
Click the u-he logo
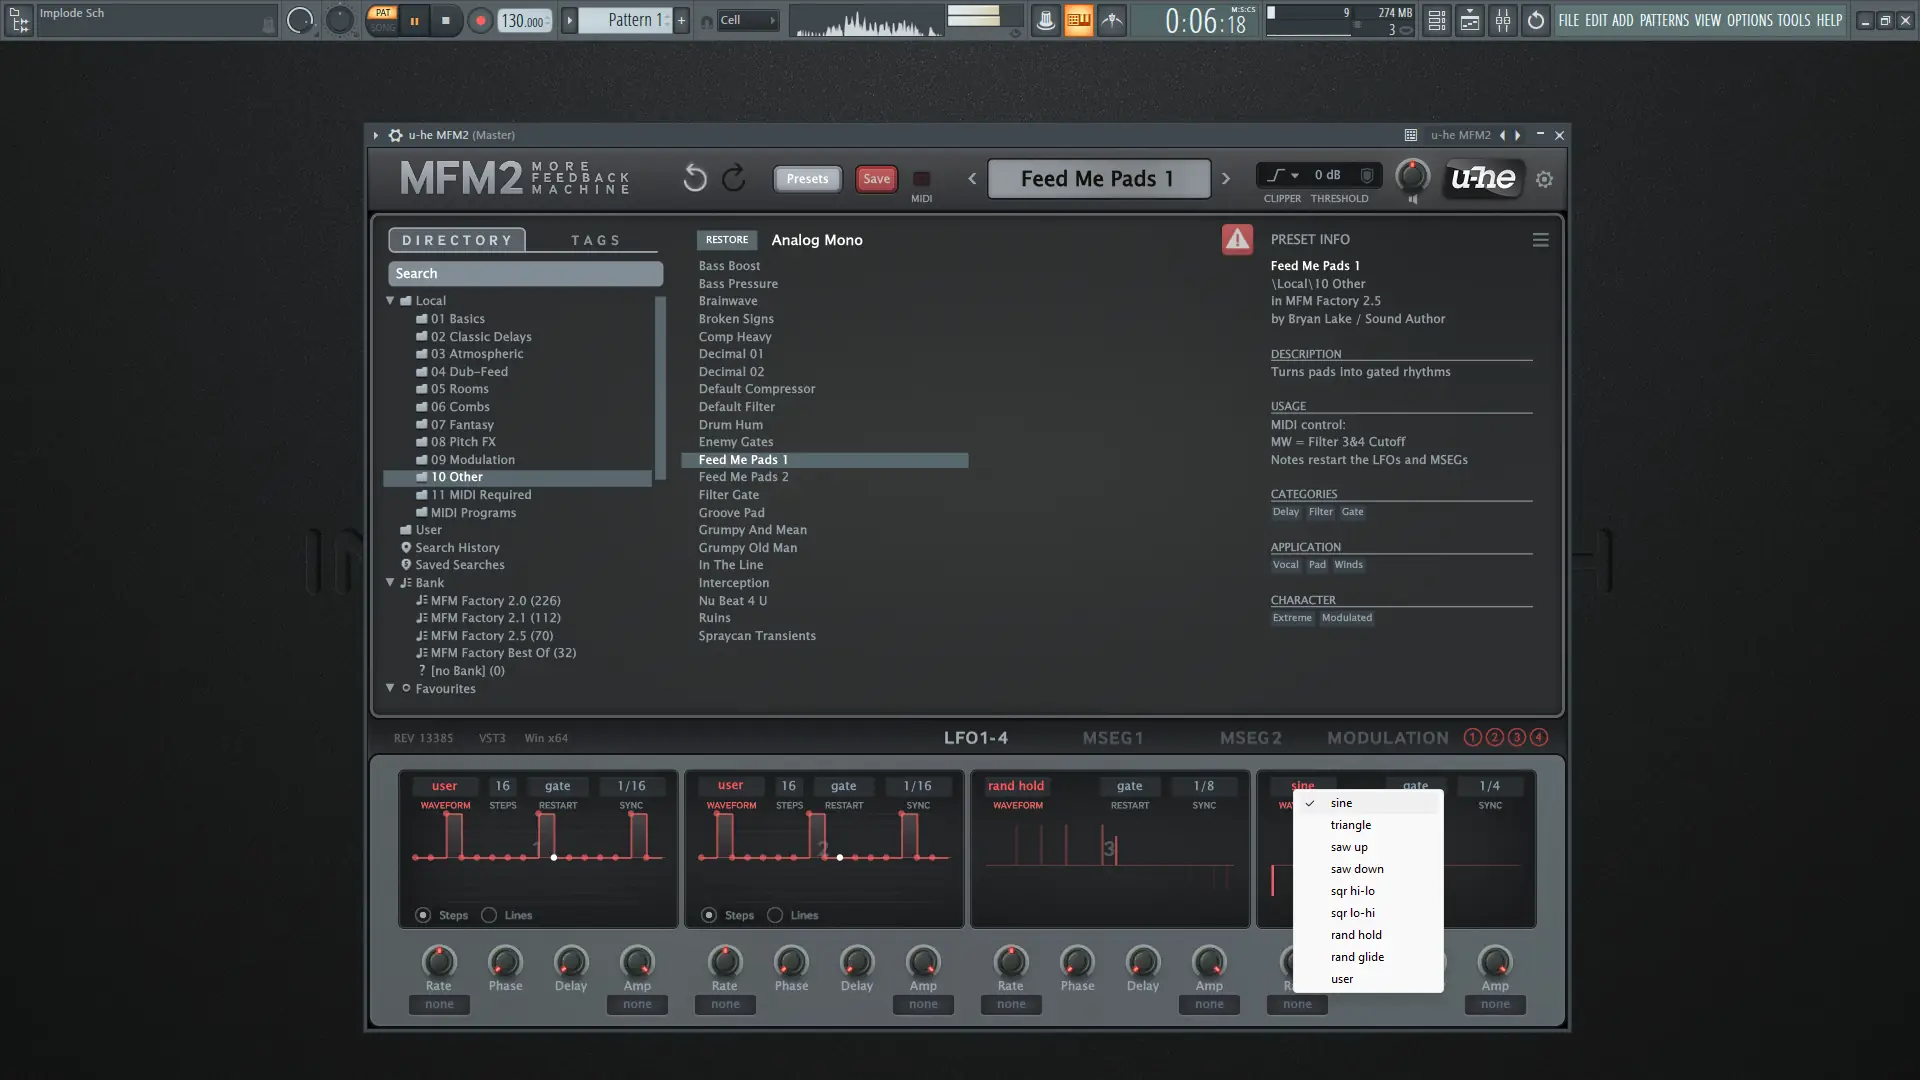tap(1482, 179)
